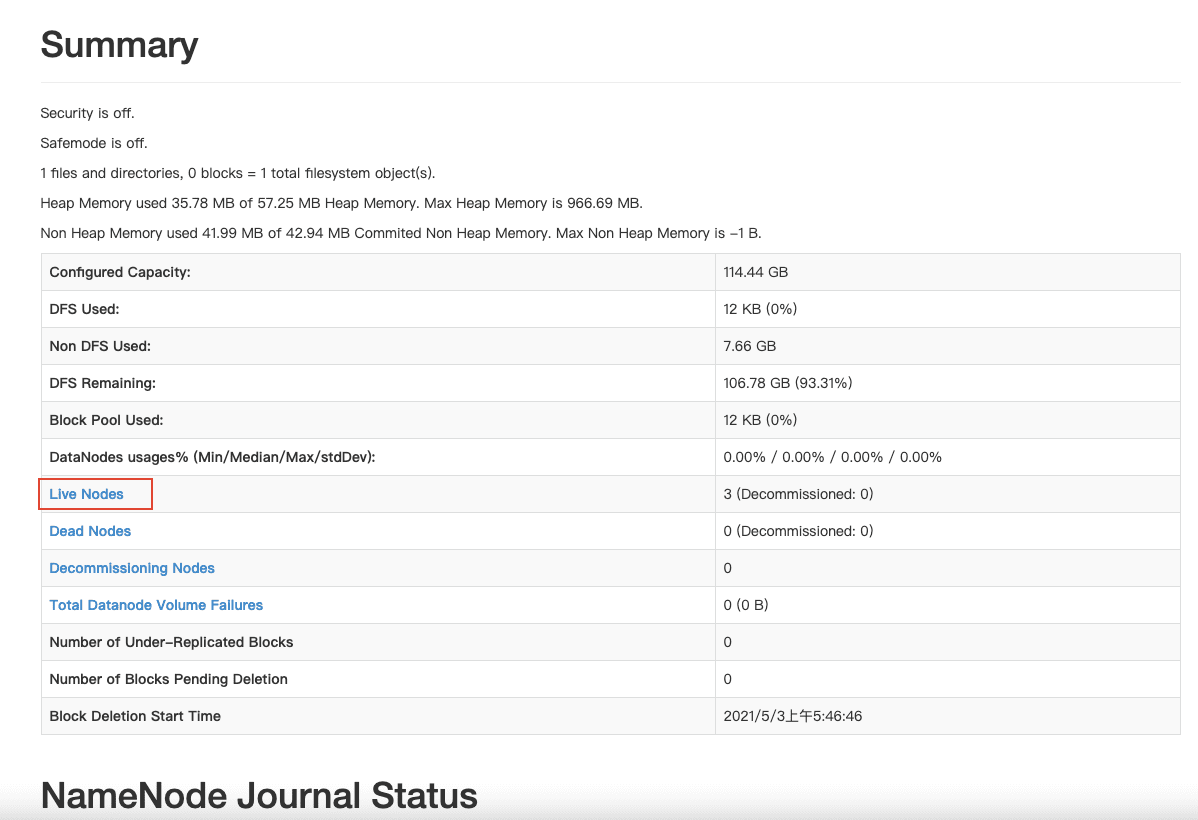1198x820 pixels.
Task: Click the Non DFS Used label
Action: [100, 346]
